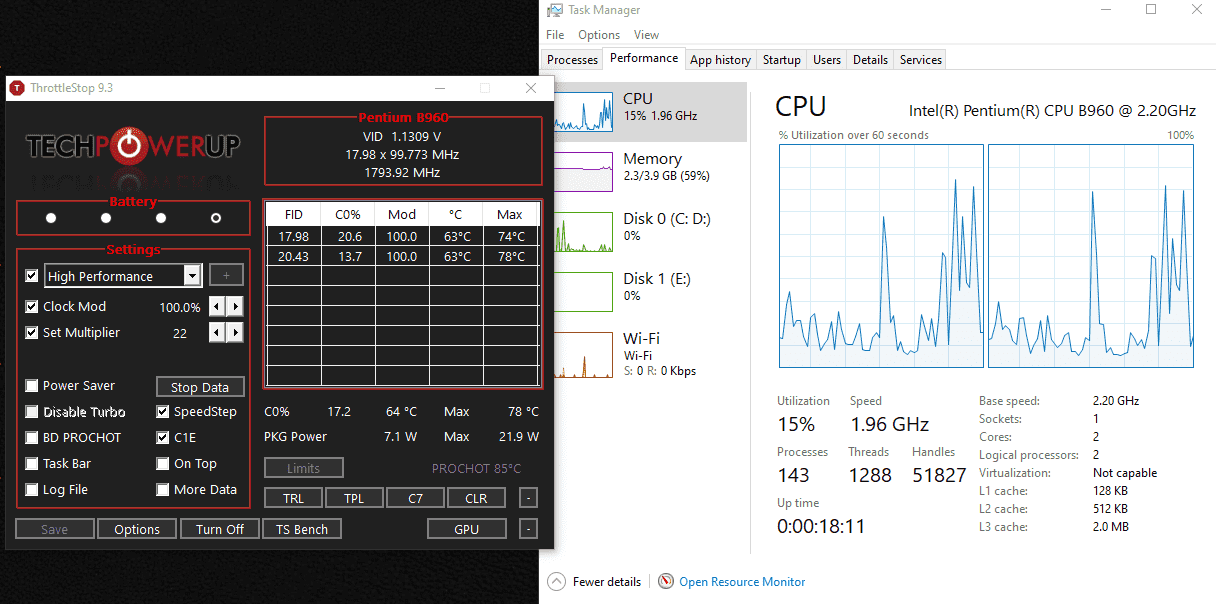
Task: Click the 51827 handles value
Action: click(x=939, y=475)
